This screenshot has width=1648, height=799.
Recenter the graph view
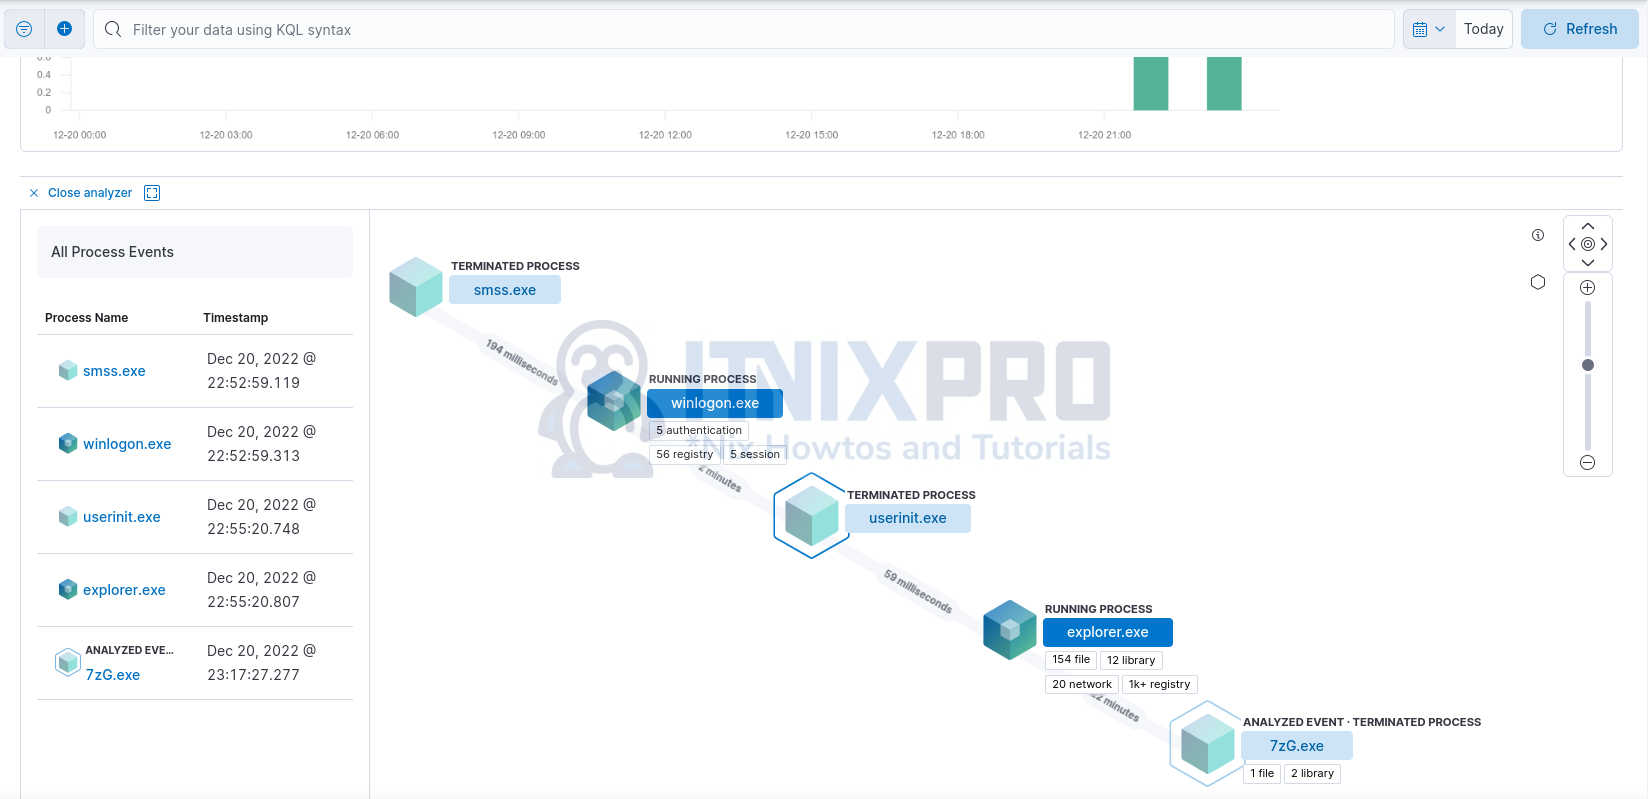tap(1588, 244)
